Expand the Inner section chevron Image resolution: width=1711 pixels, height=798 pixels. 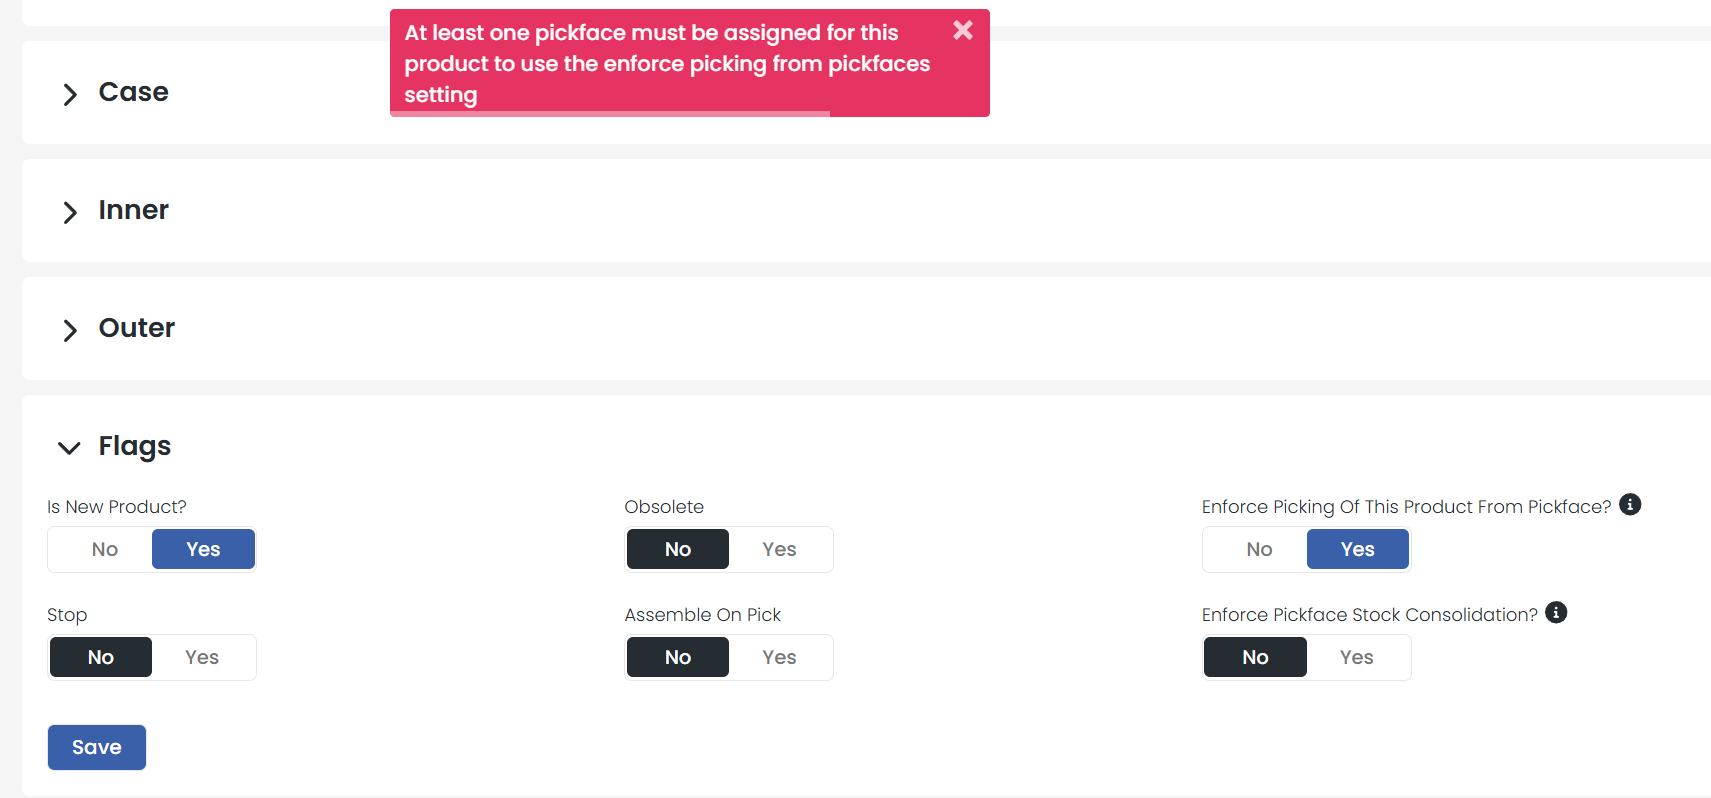pos(70,212)
